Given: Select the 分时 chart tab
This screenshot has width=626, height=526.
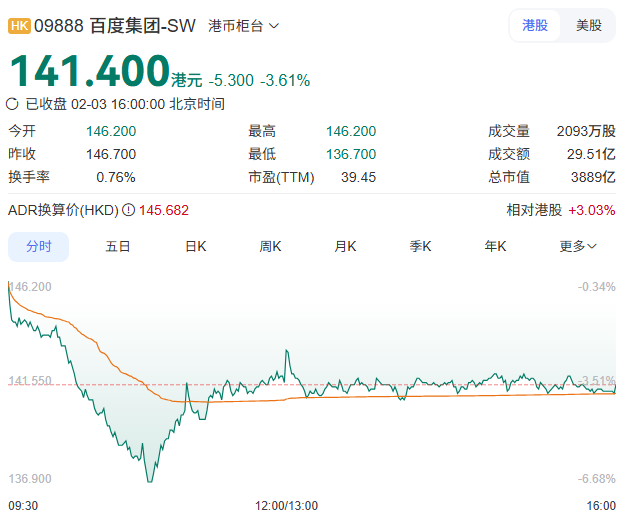Looking at the screenshot, I should (x=39, y=246).
